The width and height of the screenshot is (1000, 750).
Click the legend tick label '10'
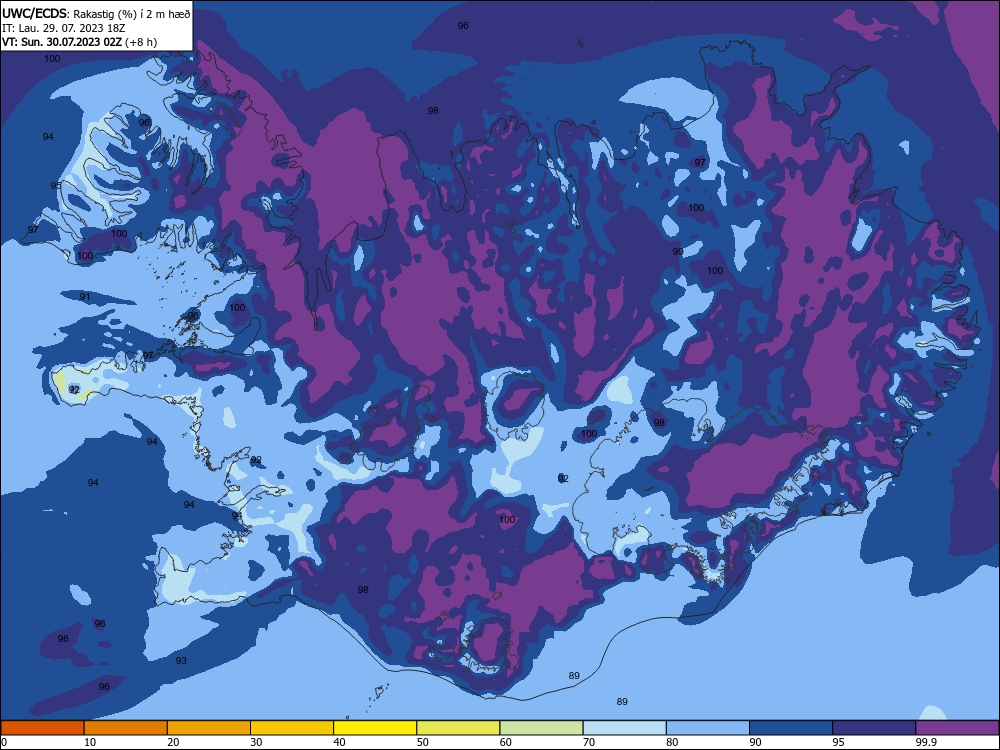coord(90,742)
